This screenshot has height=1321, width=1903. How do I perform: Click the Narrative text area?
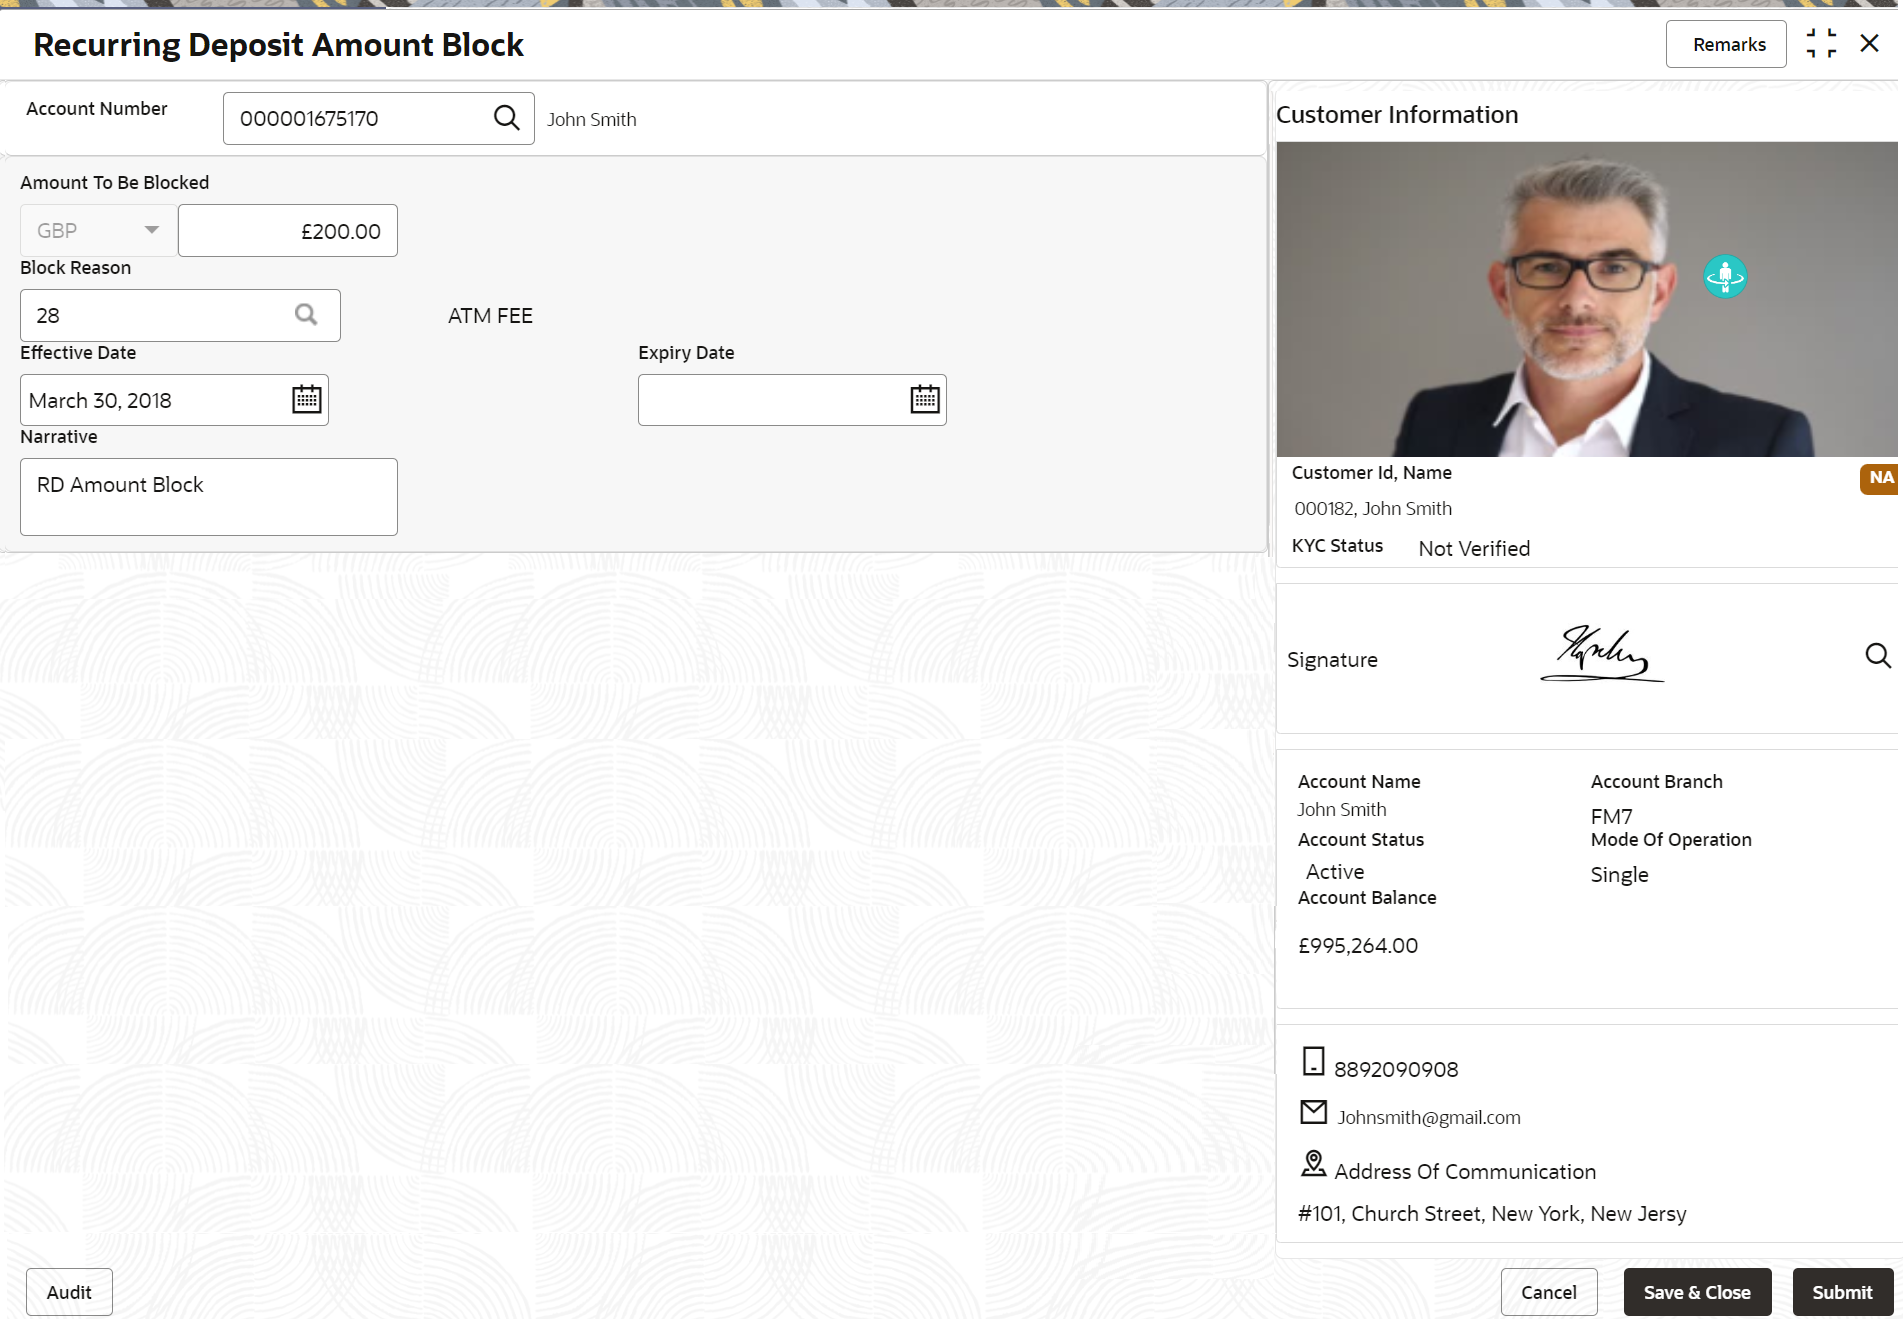(209, 497)
